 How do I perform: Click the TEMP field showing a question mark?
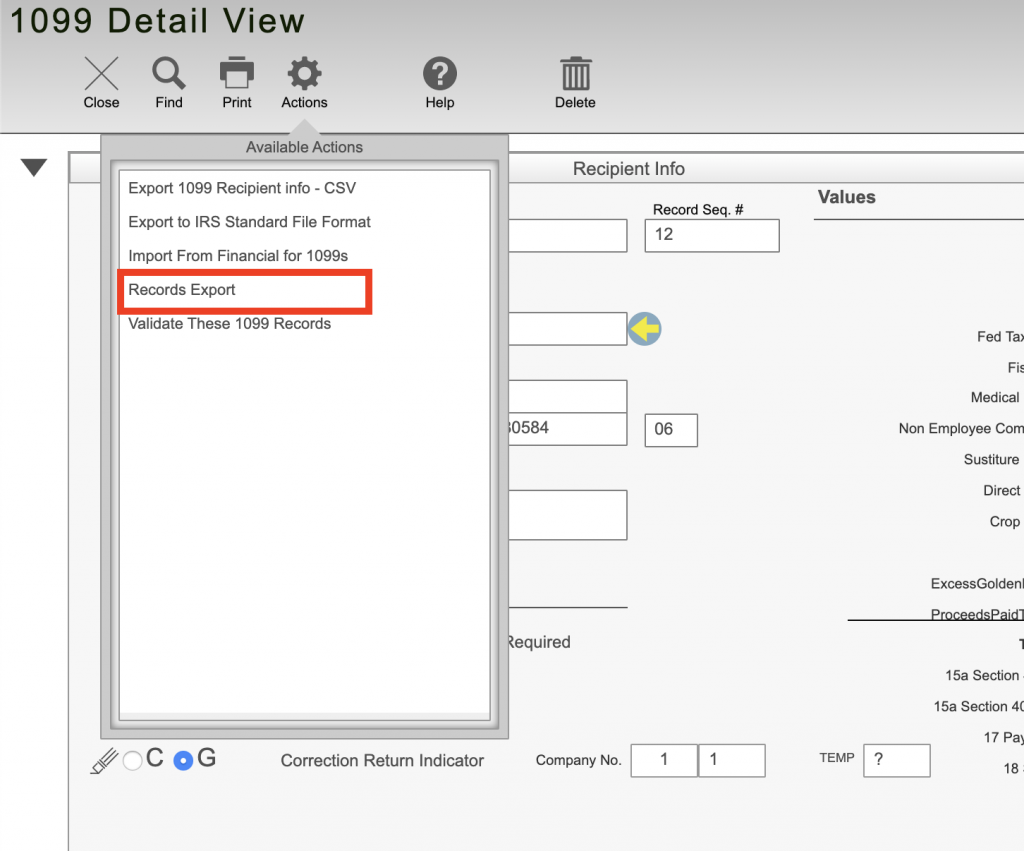click(896, 760)
